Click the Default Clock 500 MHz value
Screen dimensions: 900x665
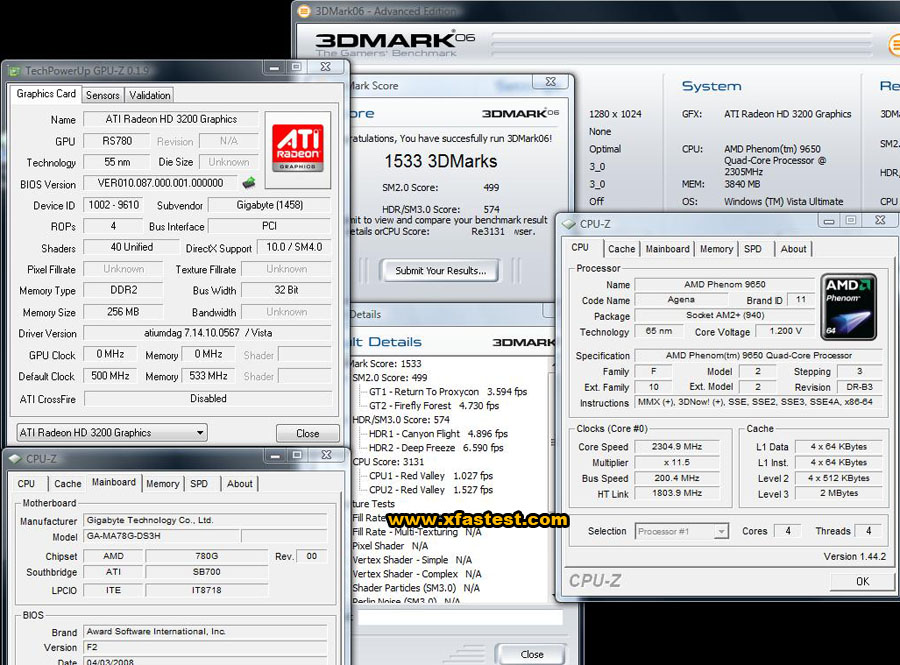coord(110,376)
